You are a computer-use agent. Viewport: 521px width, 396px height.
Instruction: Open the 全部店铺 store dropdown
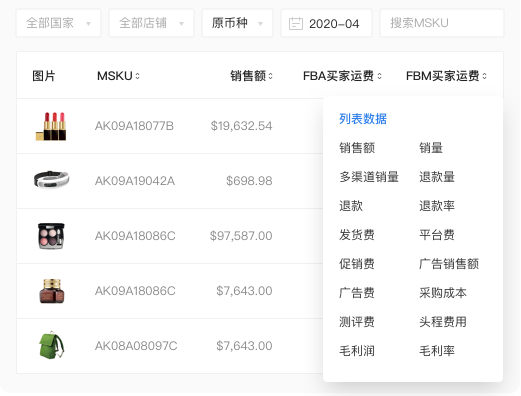click(x=151, y=23)
